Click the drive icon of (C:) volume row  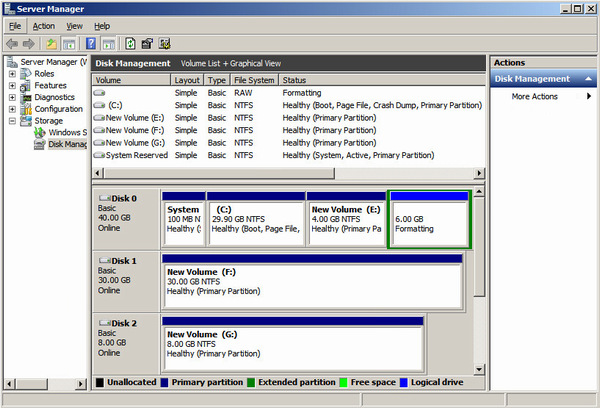[x=99, y=105]
